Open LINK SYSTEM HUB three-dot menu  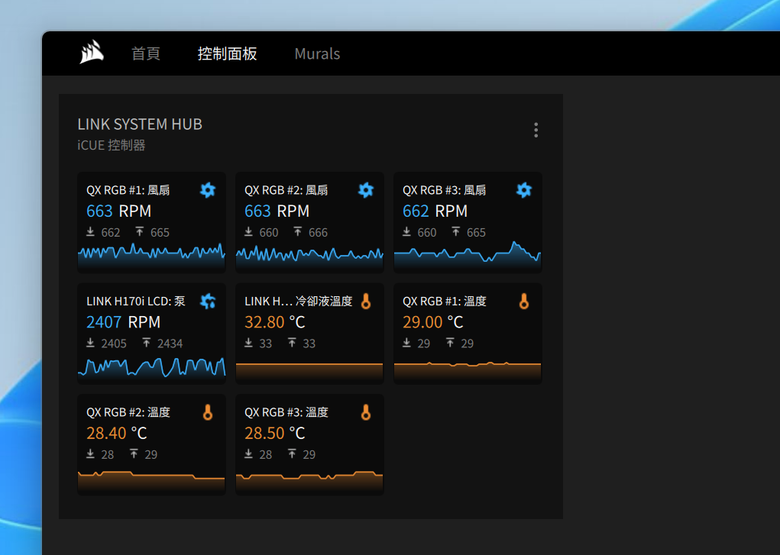[x=536, y=130]
